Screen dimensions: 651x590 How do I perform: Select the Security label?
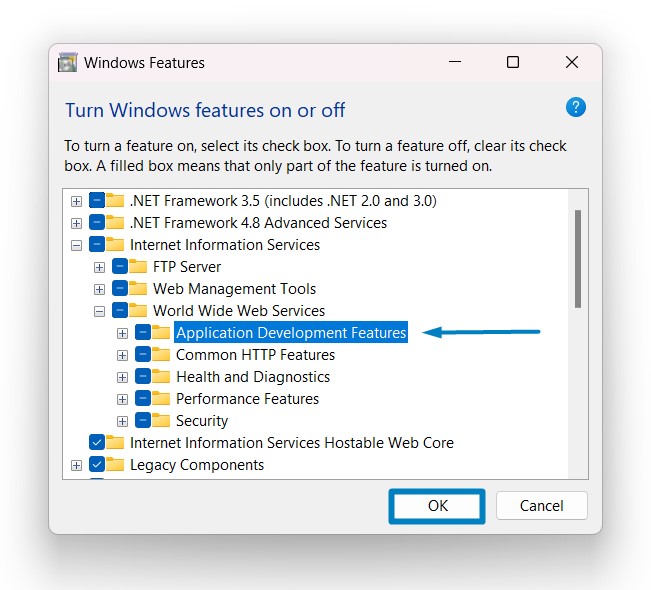(202, 421)
